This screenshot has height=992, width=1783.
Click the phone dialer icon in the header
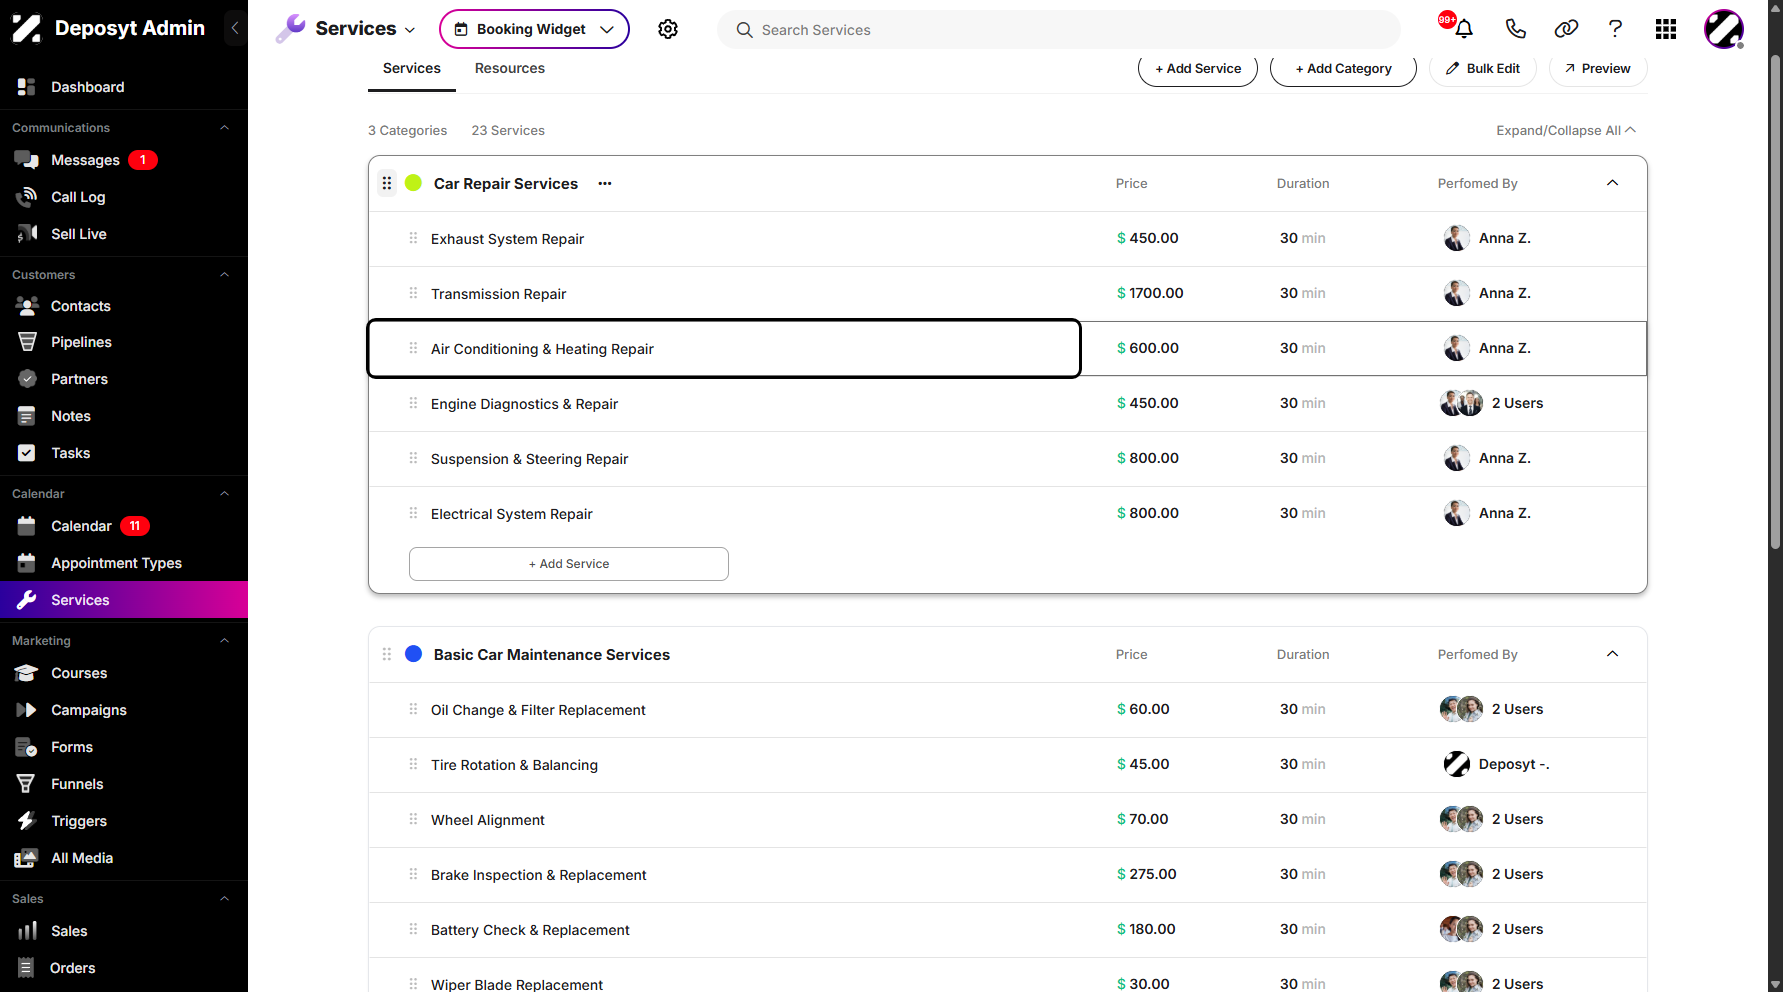pos(1516,29)
